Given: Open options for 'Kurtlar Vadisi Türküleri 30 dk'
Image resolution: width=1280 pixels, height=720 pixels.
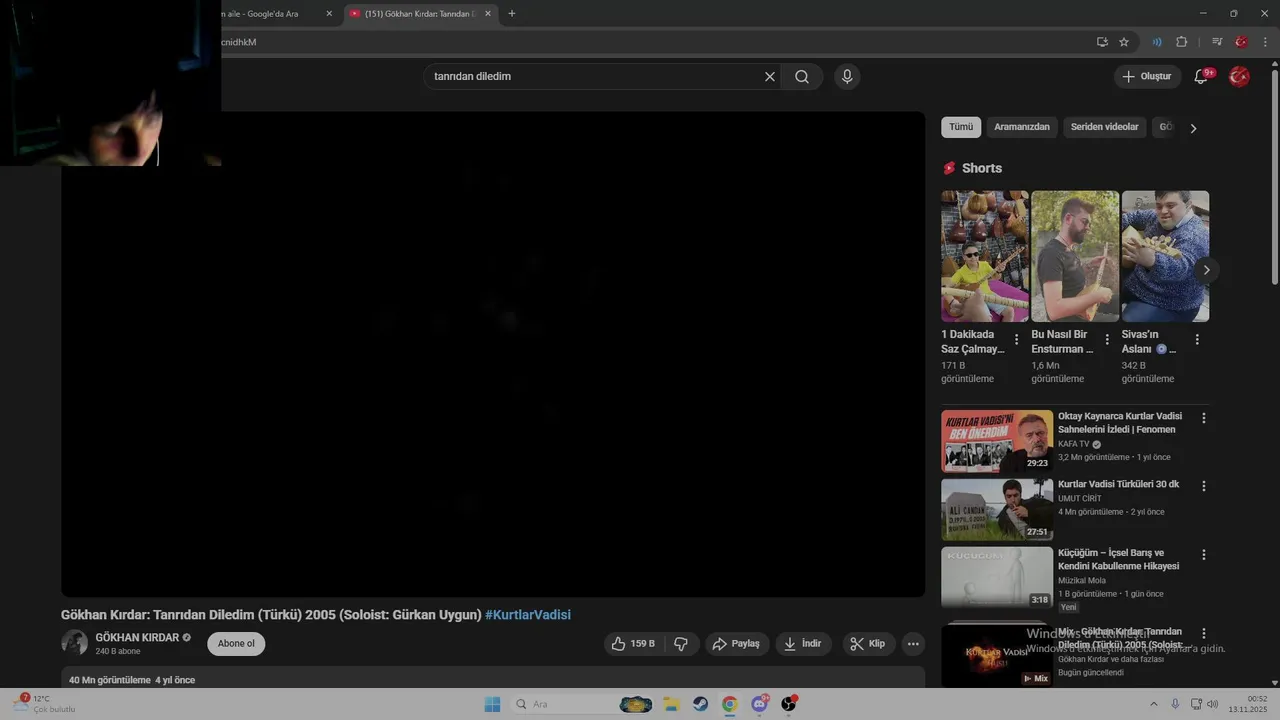Looking at the screenshot, I should point(1204,486).
